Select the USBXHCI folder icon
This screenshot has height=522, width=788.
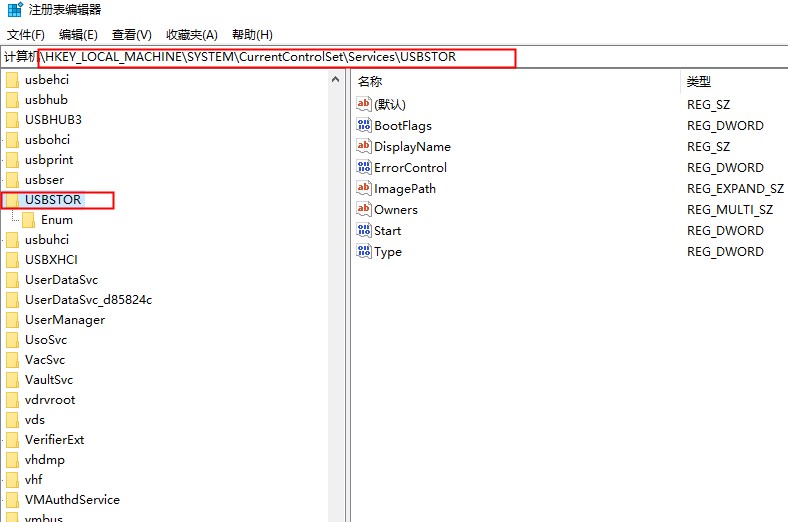(13, 260)
